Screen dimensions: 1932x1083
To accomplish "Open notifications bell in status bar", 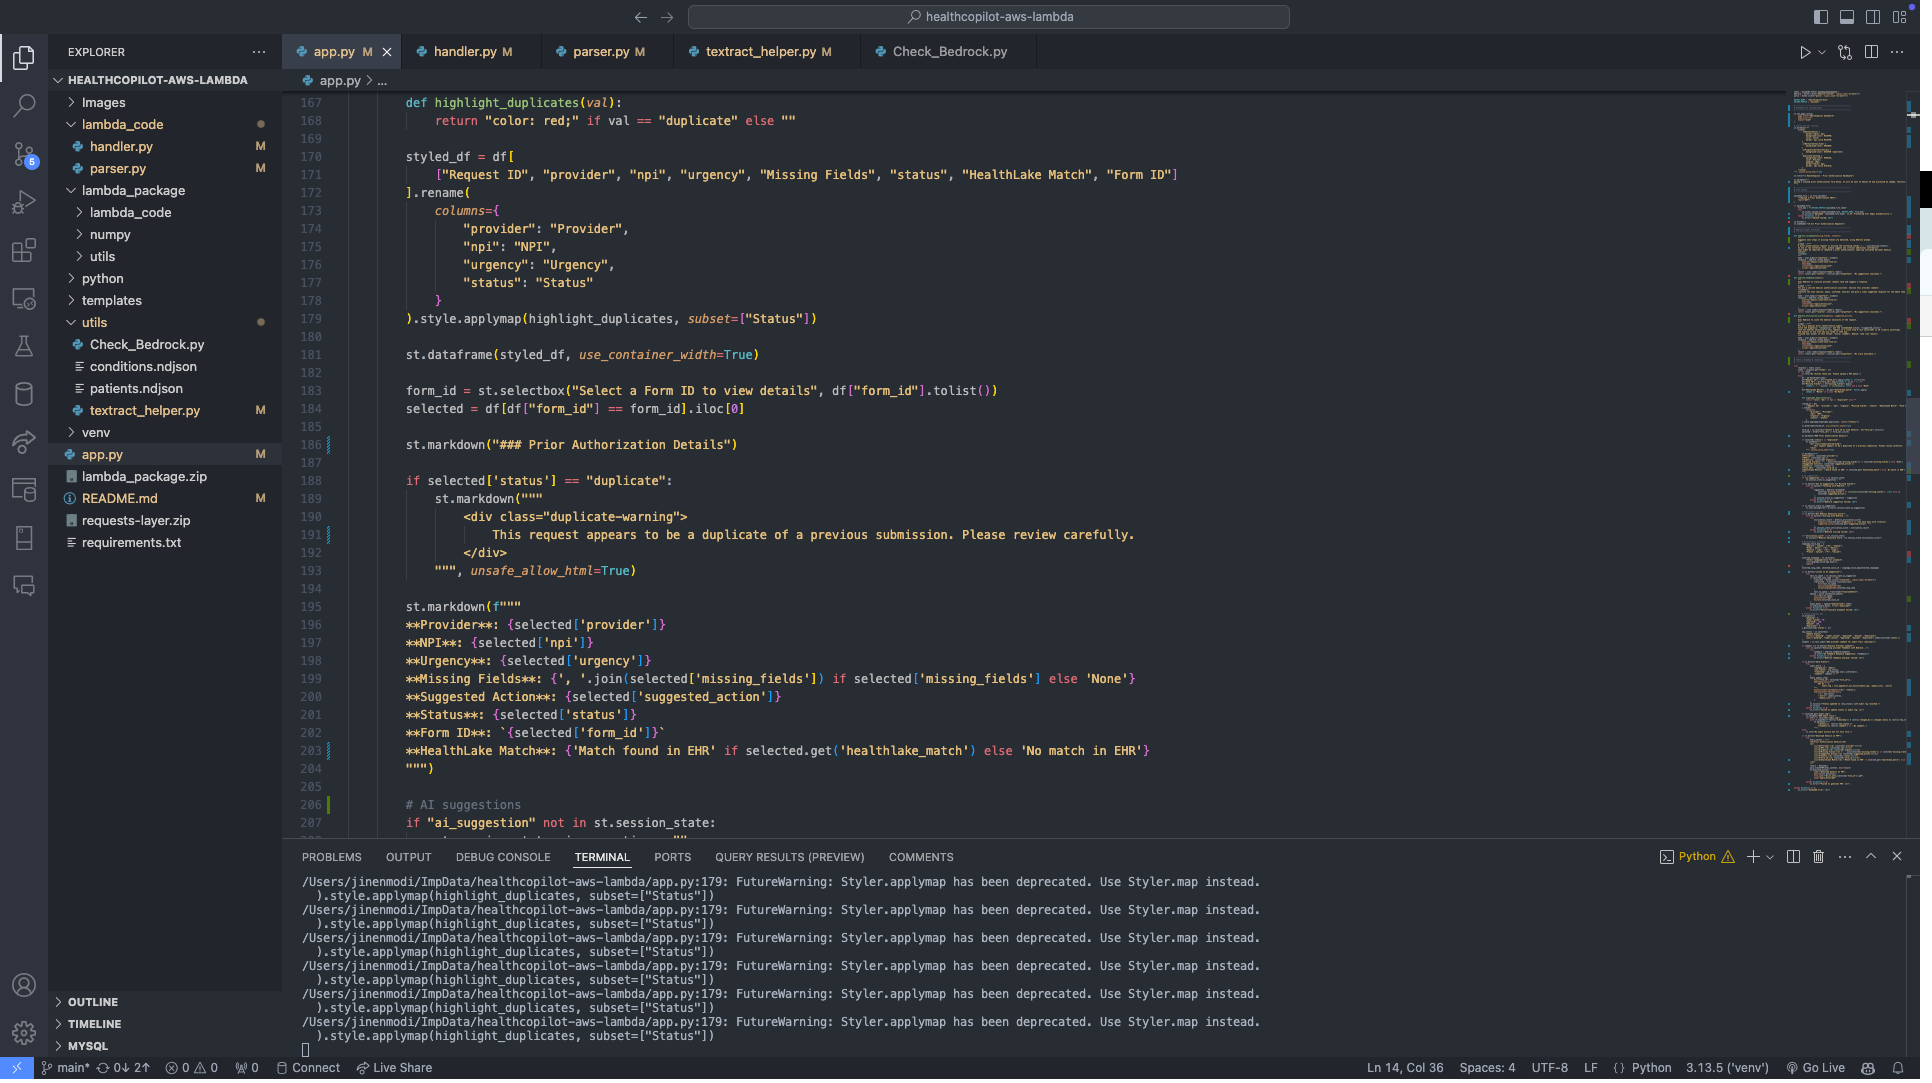I will [x=1897, y=1068].
